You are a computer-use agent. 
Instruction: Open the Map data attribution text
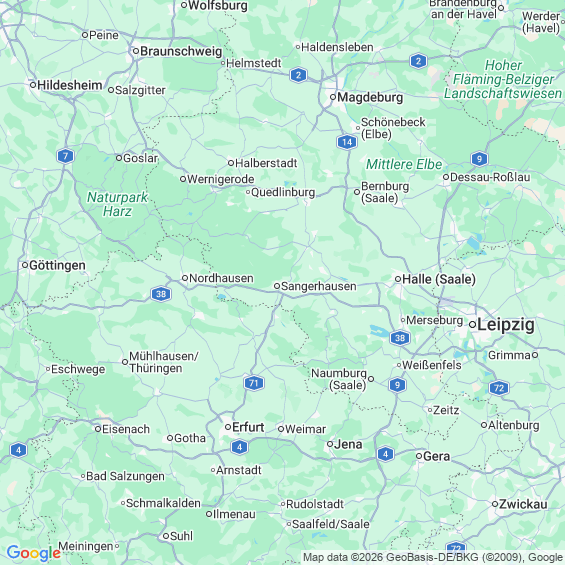[432, 557]
